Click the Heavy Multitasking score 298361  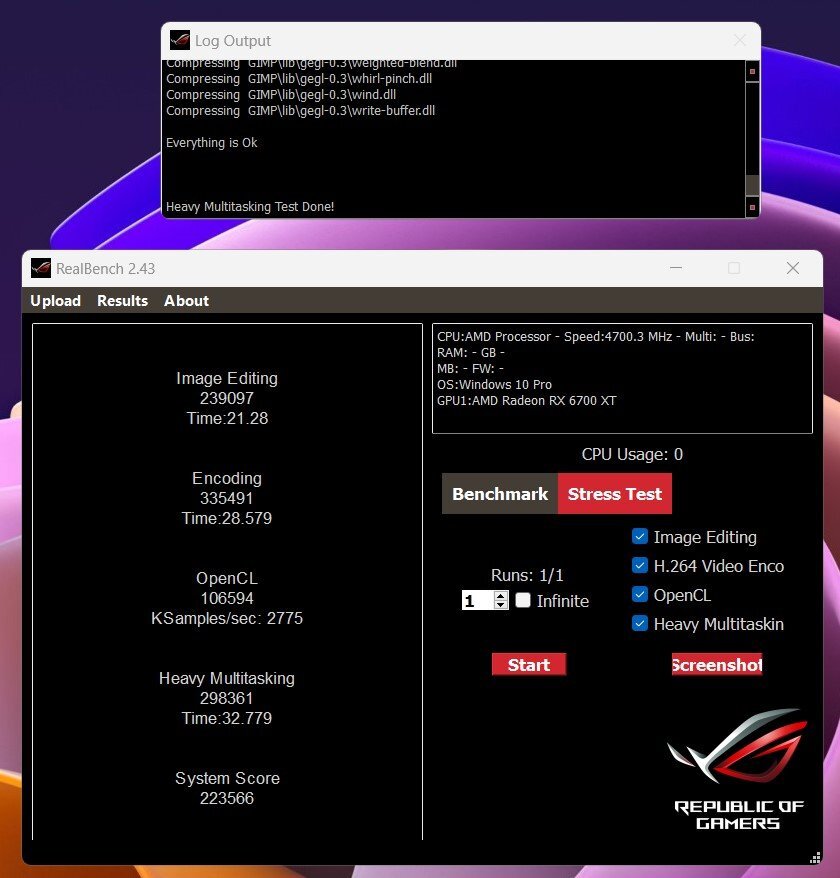227,698
